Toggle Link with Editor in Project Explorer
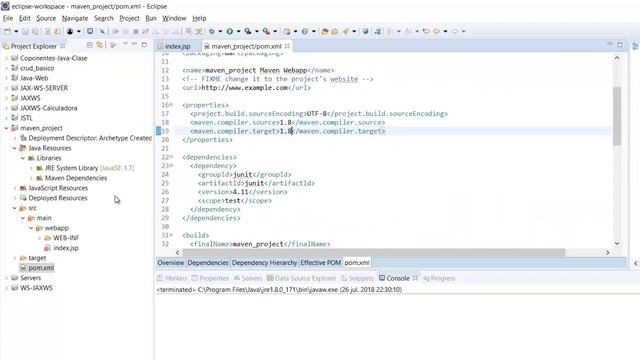The width and height of the screenshot is (640, 360). 100,45
